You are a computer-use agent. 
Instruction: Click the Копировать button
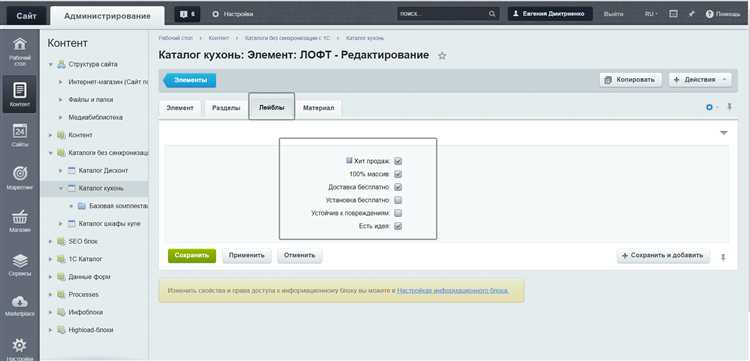pos(630,80)
